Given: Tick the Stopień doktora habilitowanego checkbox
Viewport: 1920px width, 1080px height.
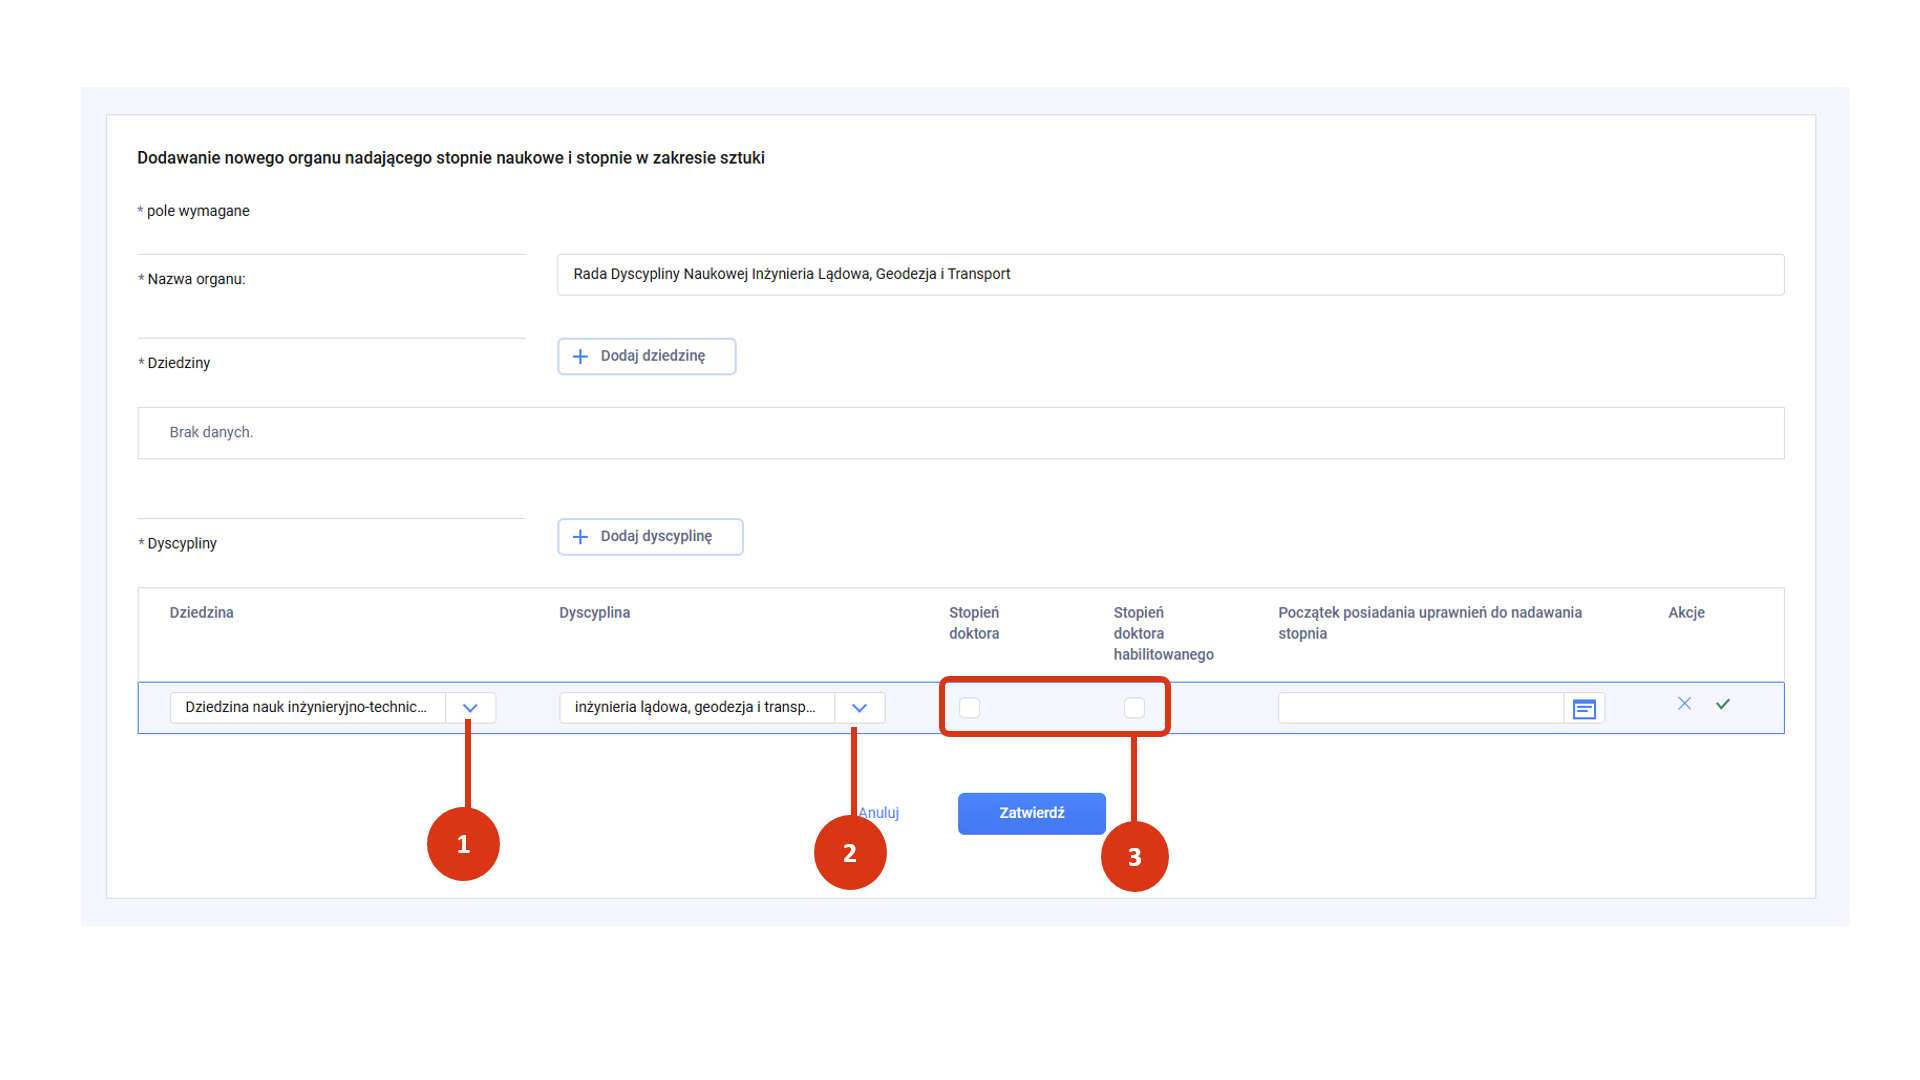Looking at the screenshot, I should (x=1134, y=708).
